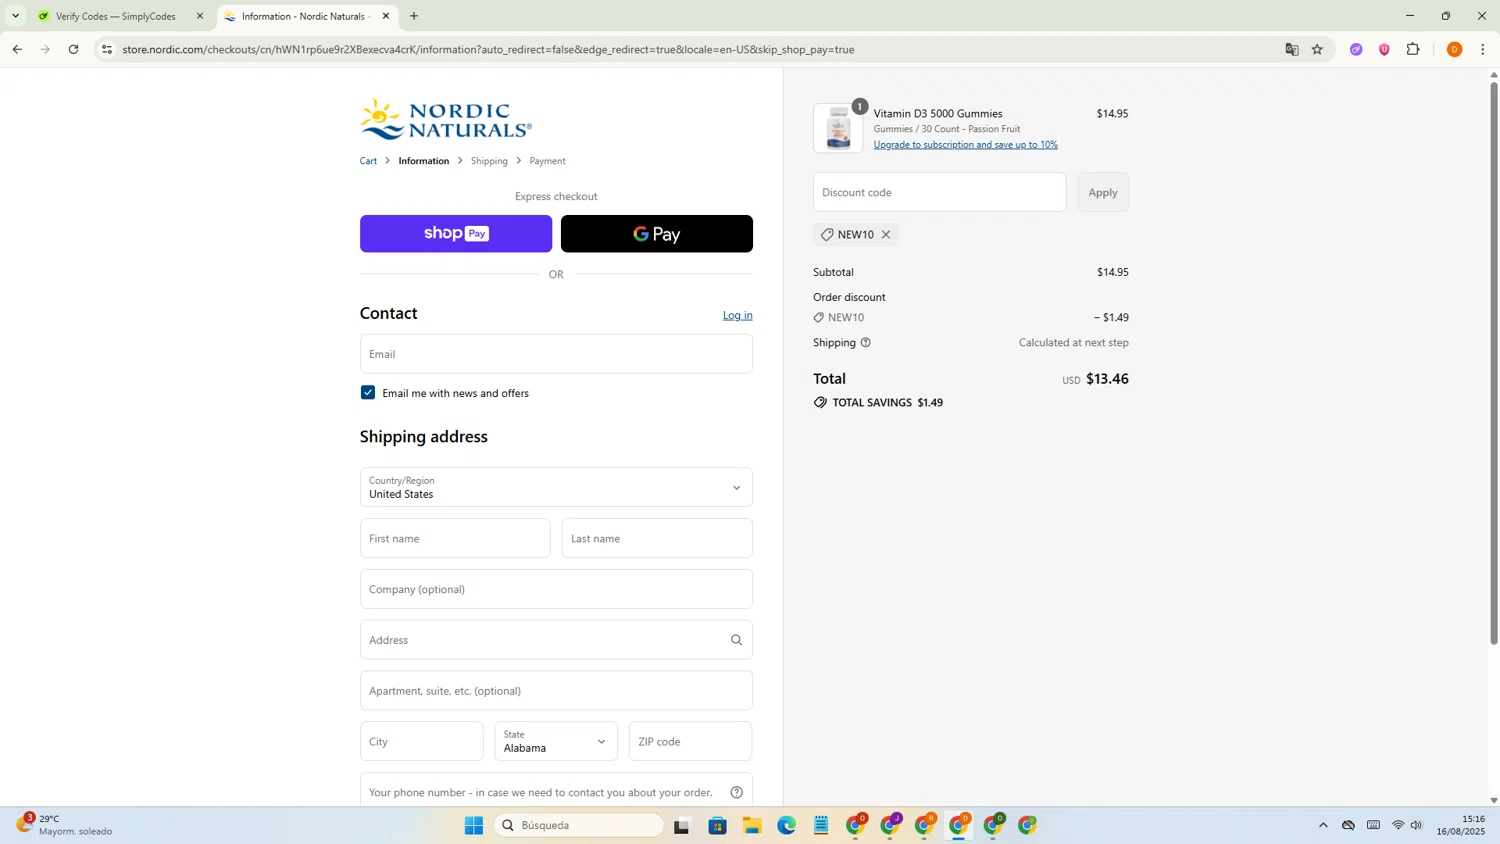Switch to the Verify Codes SimplyCodes tab
This screenshot has width=1500, height=844.
click(x=115, y=16)
